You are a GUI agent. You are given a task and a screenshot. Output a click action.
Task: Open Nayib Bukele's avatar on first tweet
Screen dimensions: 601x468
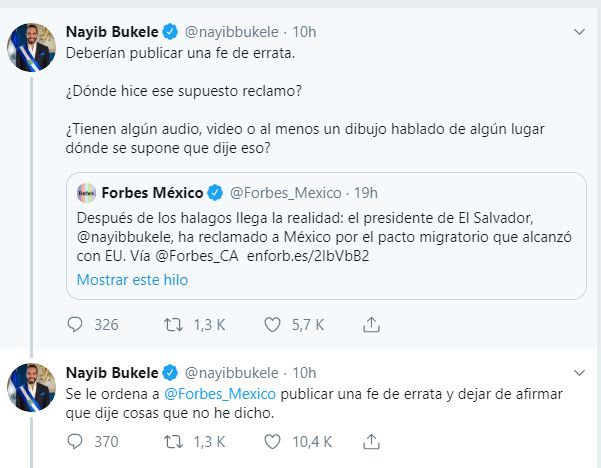click(x=32, y=47)
